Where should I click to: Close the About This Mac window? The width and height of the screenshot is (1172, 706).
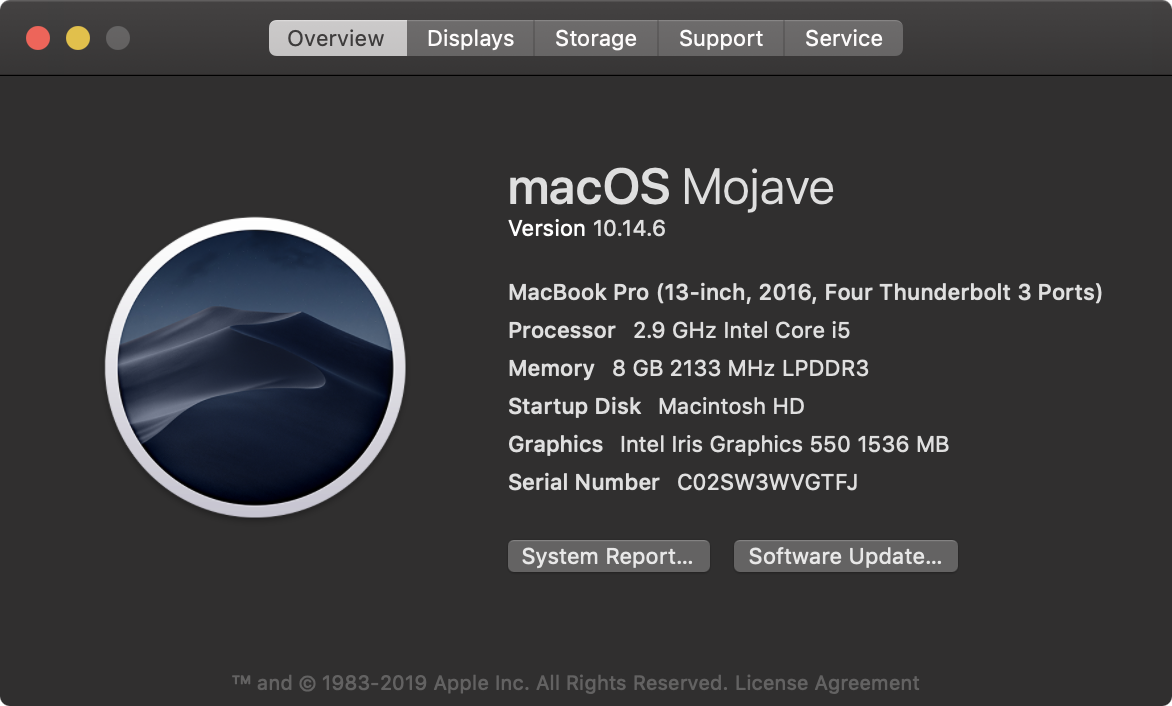coord(38,38)
